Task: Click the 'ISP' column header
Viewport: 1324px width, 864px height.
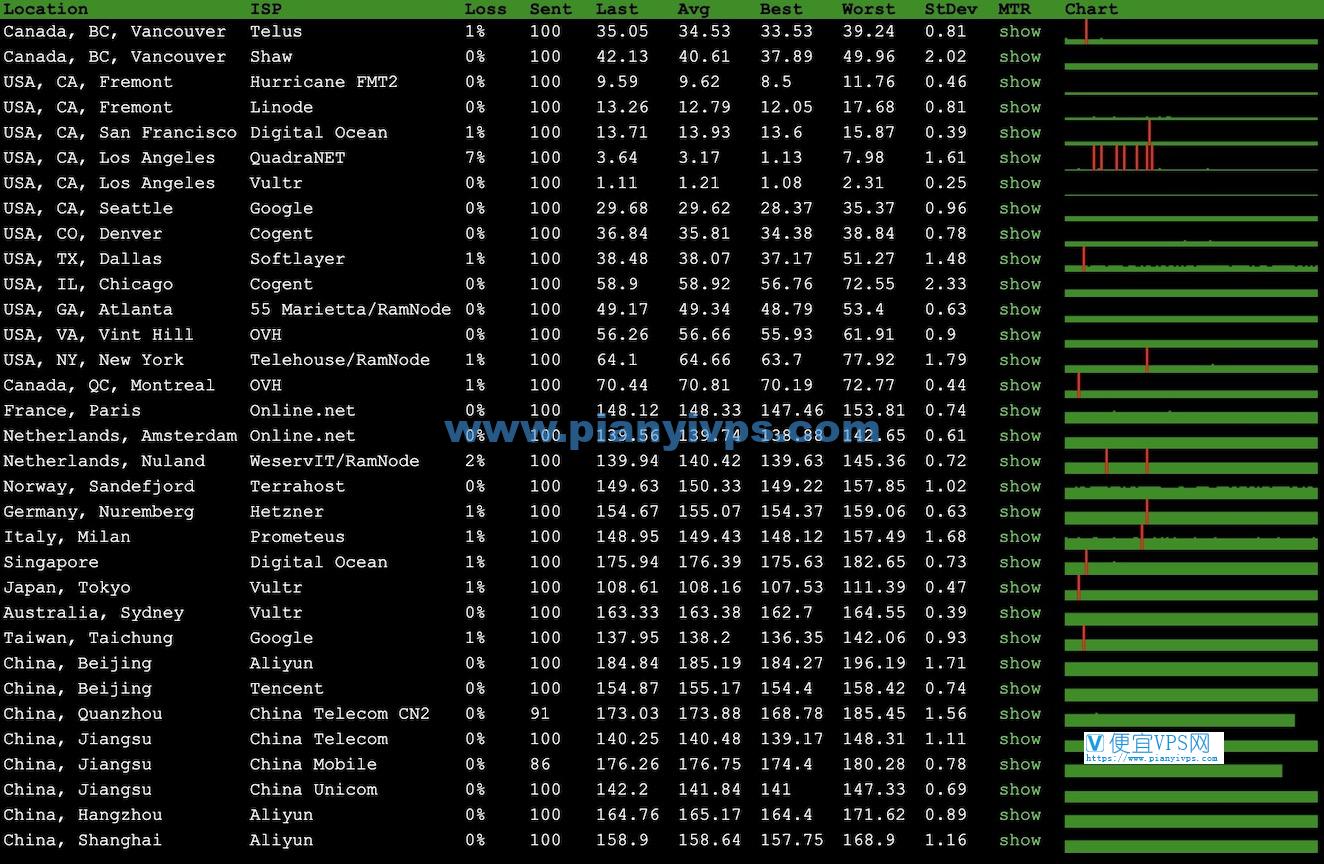Action: (266, 9)
